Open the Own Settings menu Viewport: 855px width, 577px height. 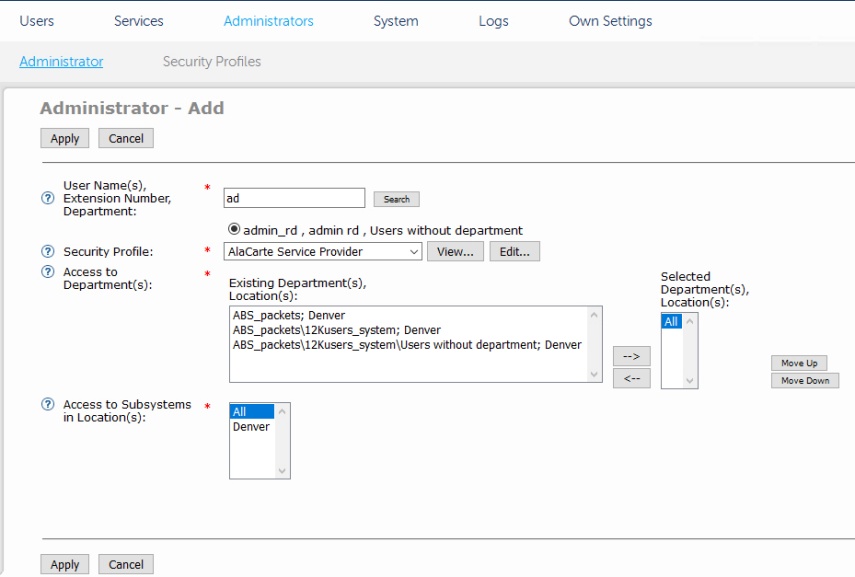coord(610,21)
